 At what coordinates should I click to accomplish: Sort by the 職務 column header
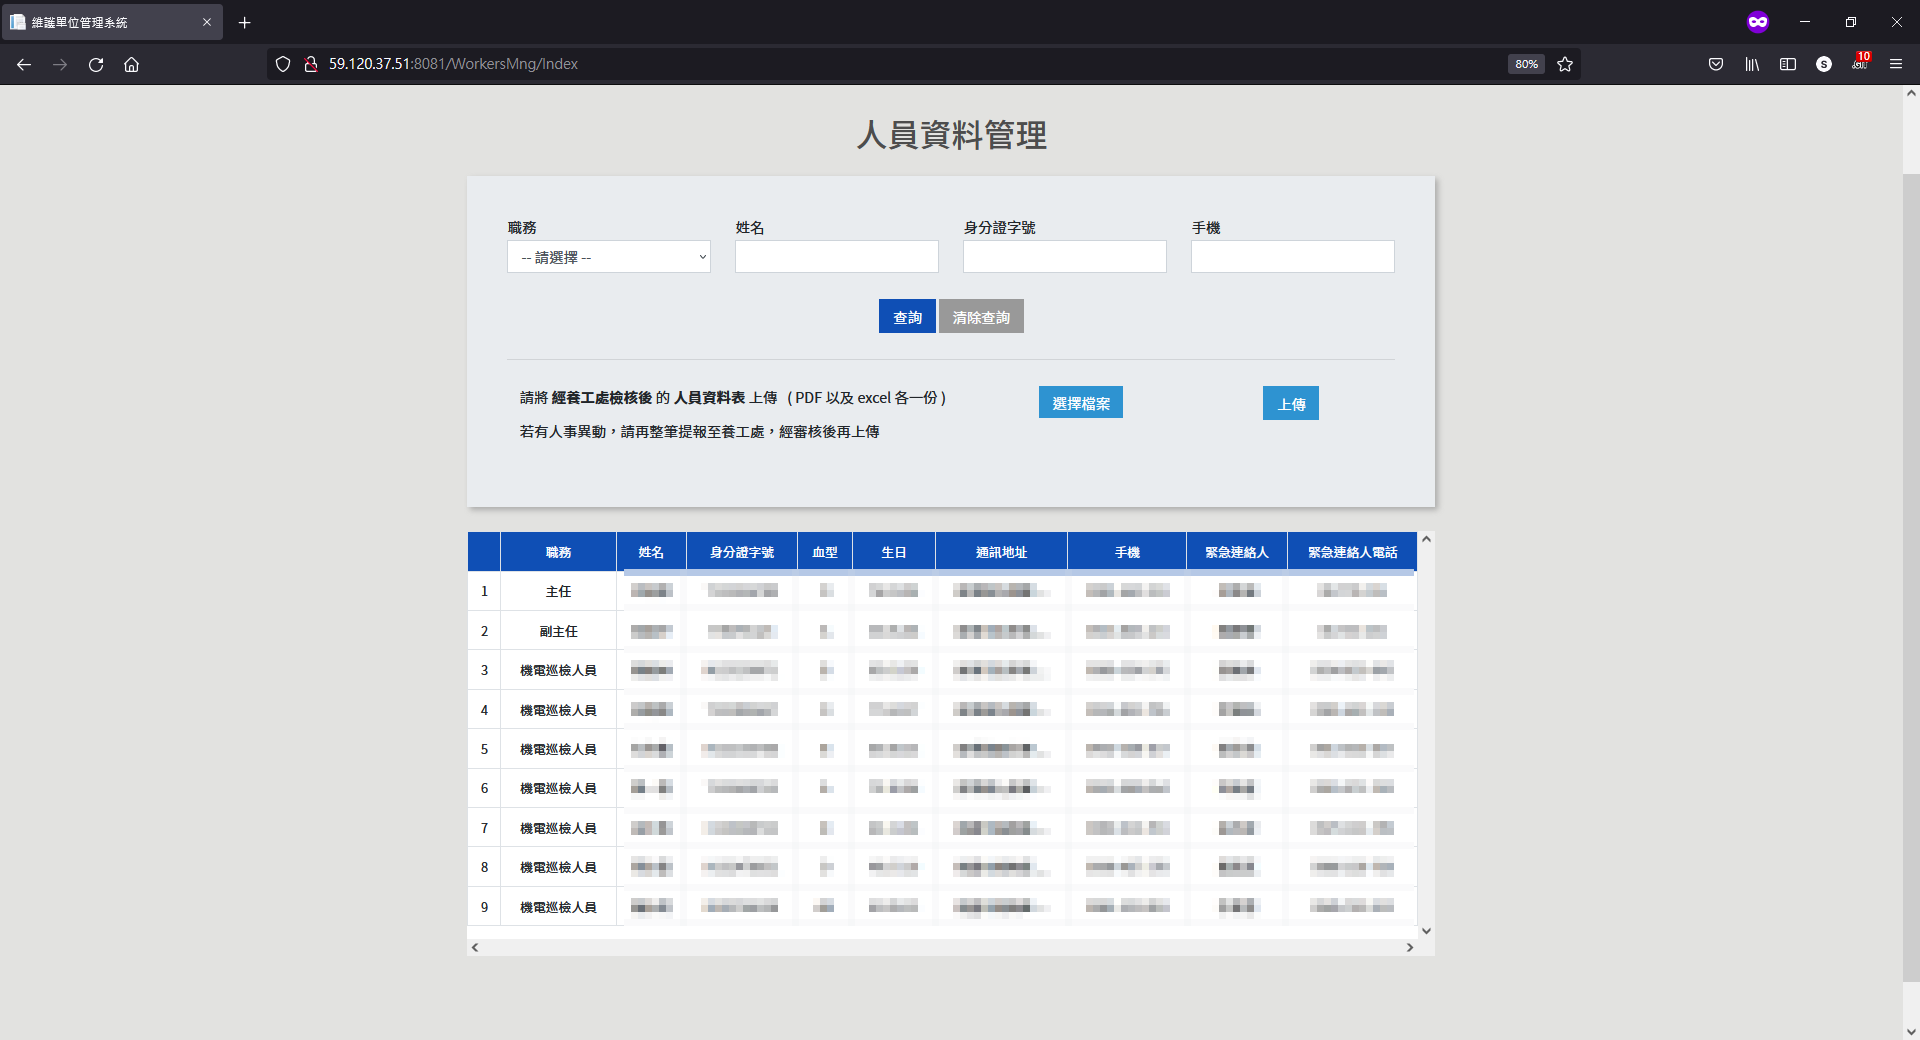tap(558, 552)
